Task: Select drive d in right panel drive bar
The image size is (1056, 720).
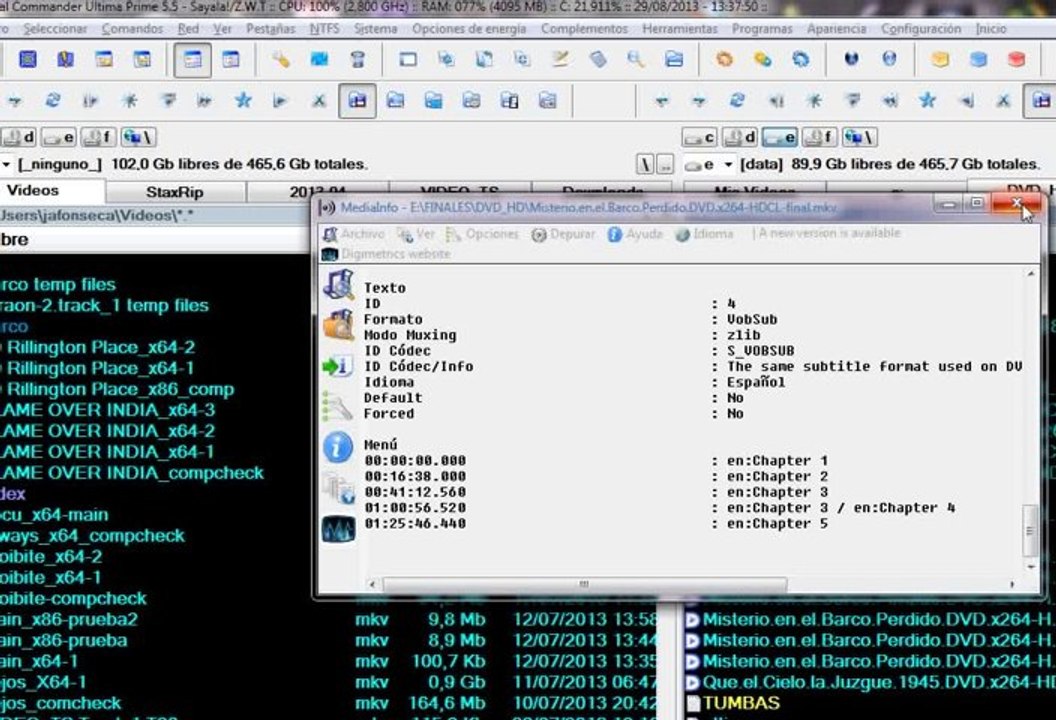Action: coord(740,138)
